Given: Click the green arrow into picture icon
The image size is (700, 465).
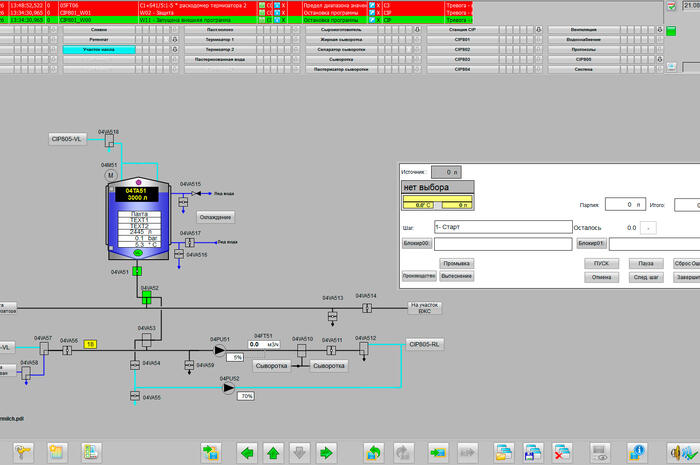Looking at the screenshot, I should coord(438,453).
